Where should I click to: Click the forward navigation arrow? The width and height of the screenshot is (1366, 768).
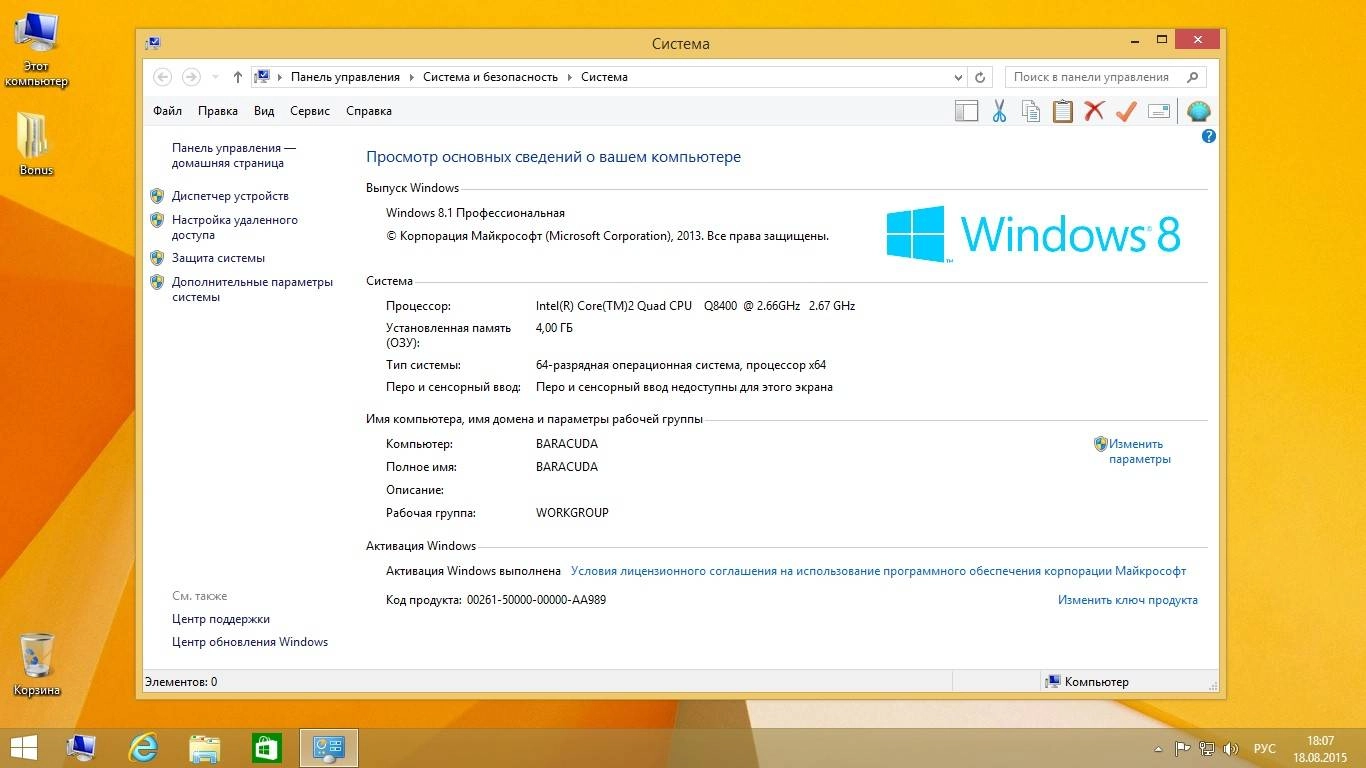(x=191, y=77)
